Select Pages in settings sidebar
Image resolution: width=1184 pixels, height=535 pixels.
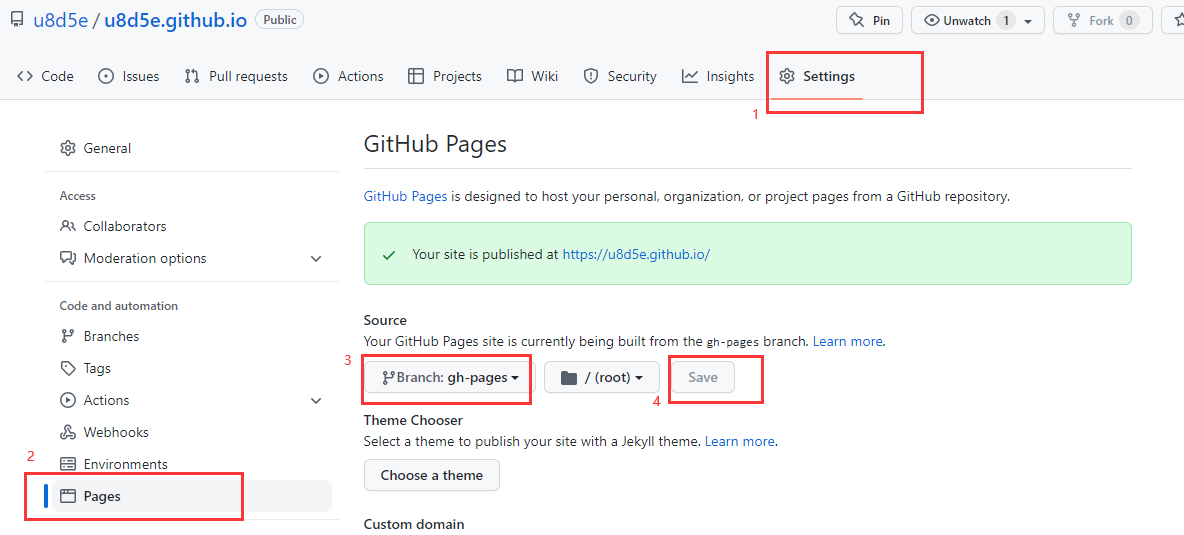(192, 496)
